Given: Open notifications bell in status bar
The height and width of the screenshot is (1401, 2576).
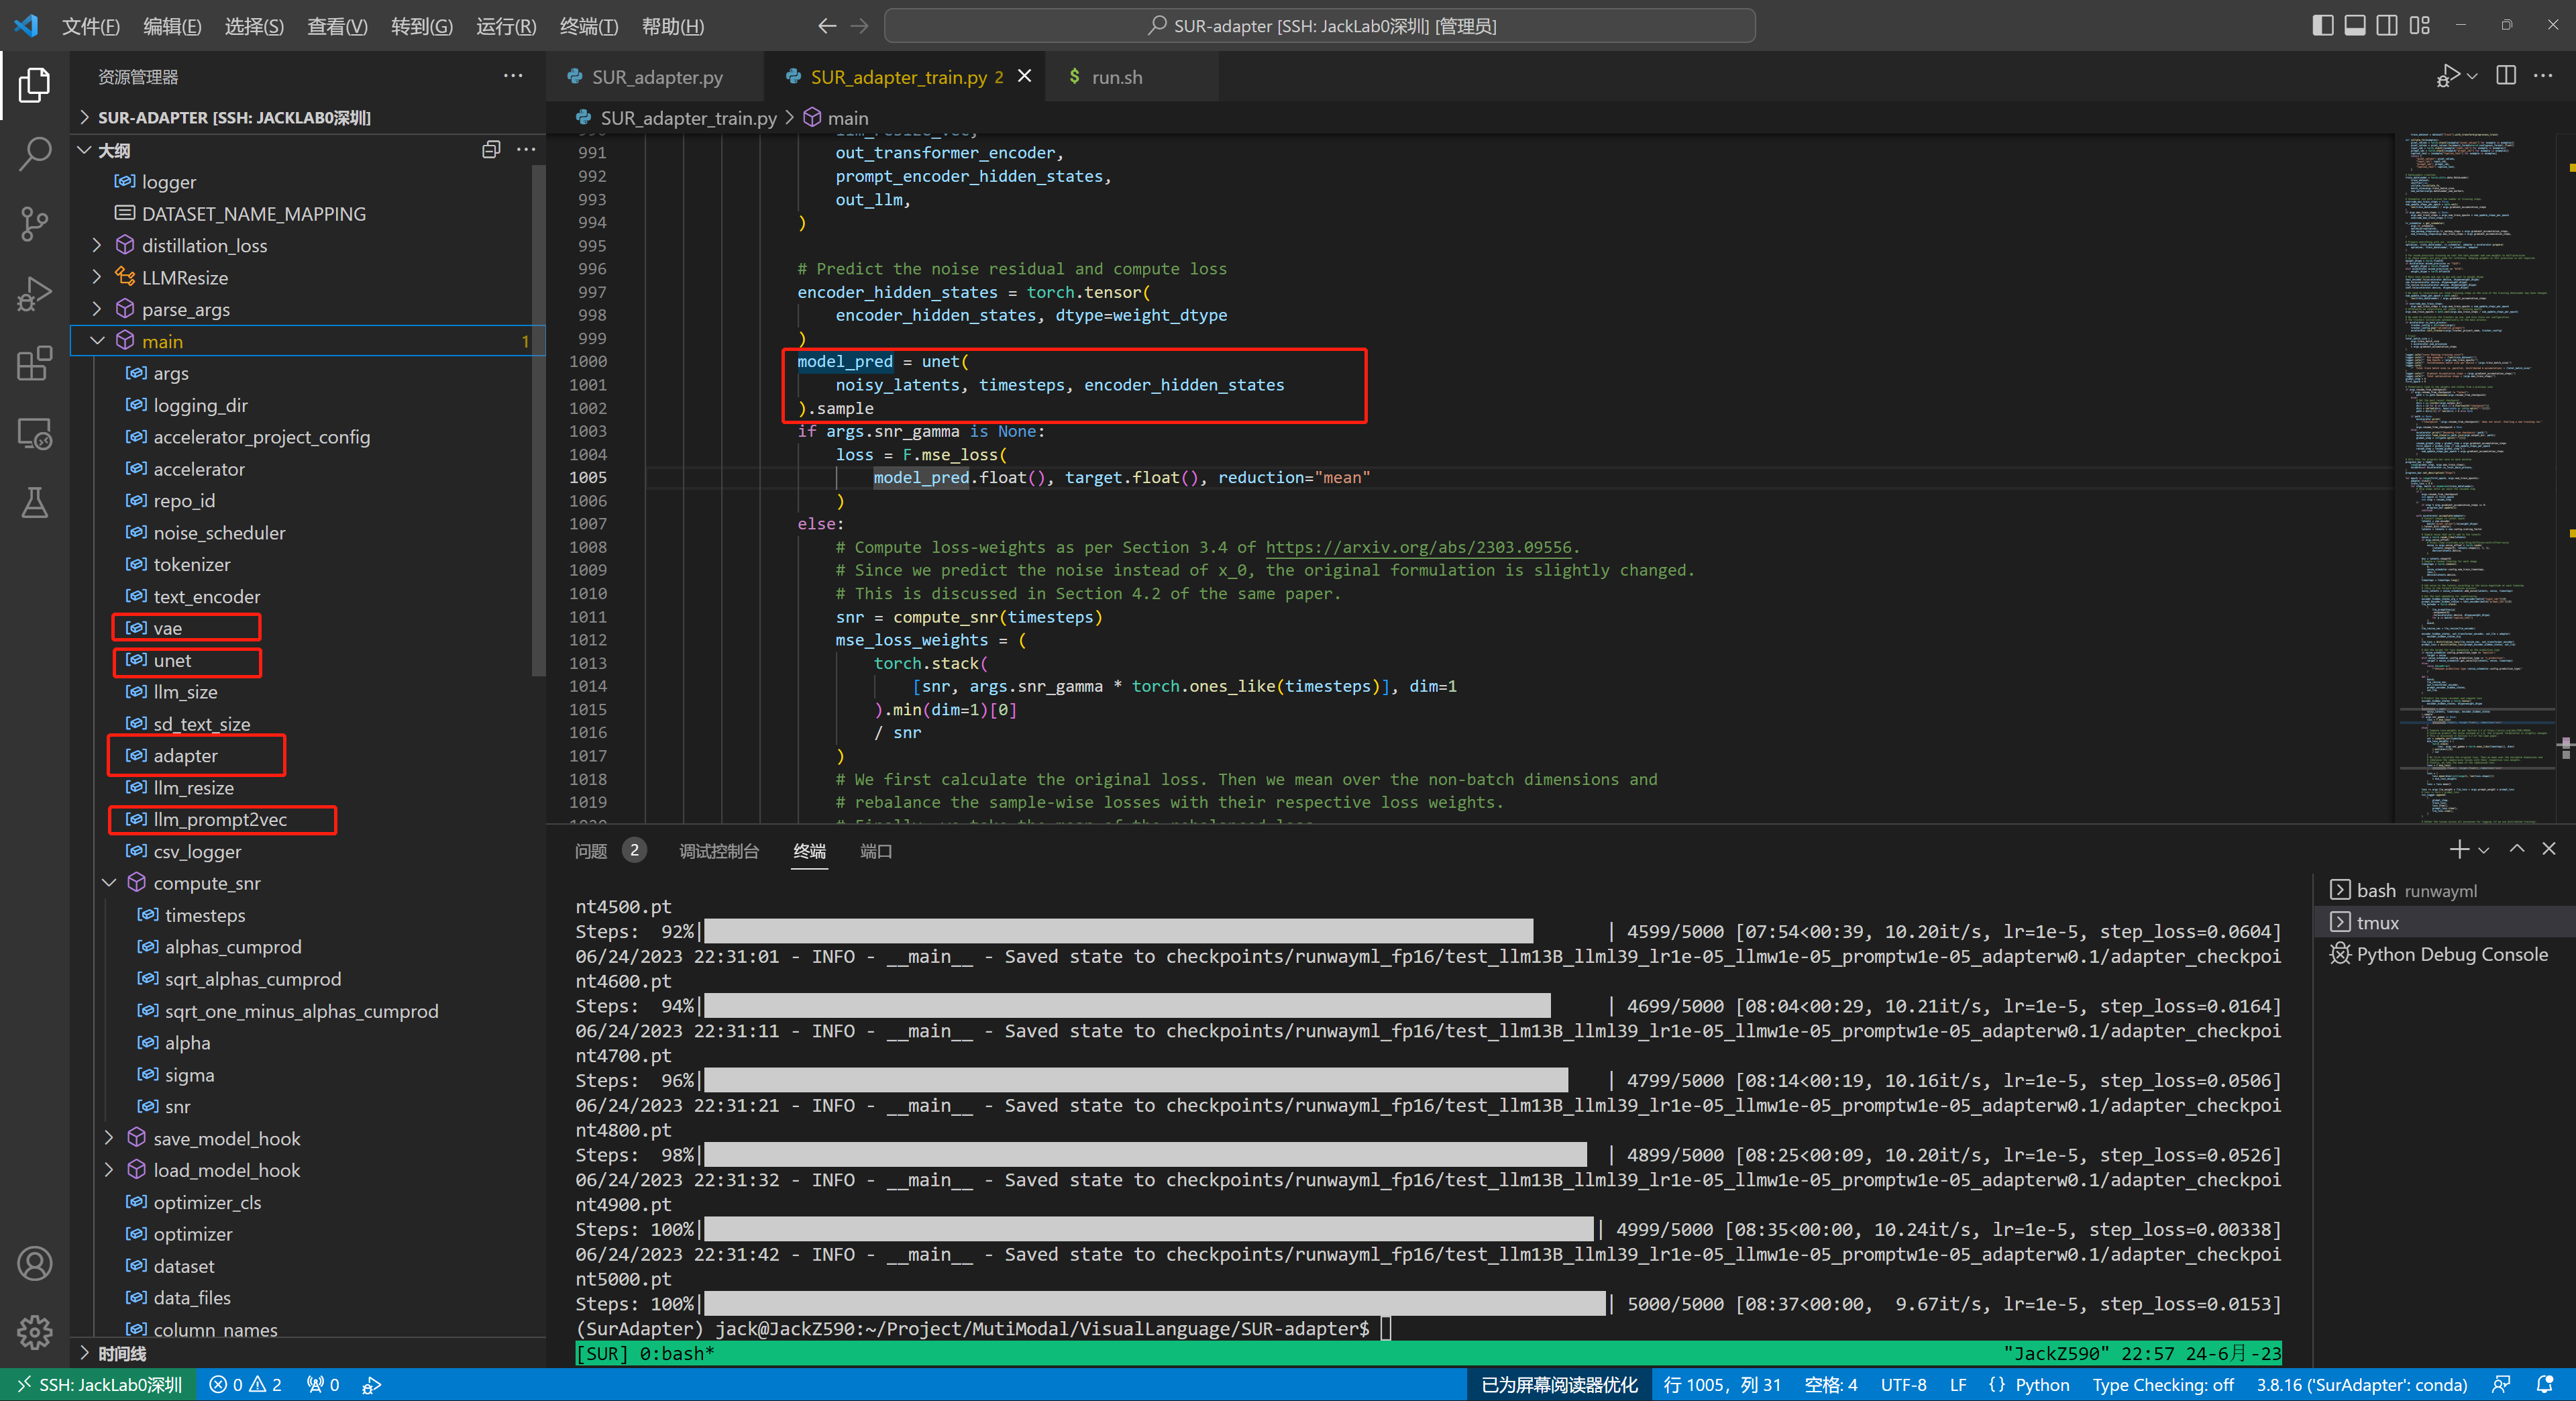Looking at the screenshot, I should click(2545, 1385).
